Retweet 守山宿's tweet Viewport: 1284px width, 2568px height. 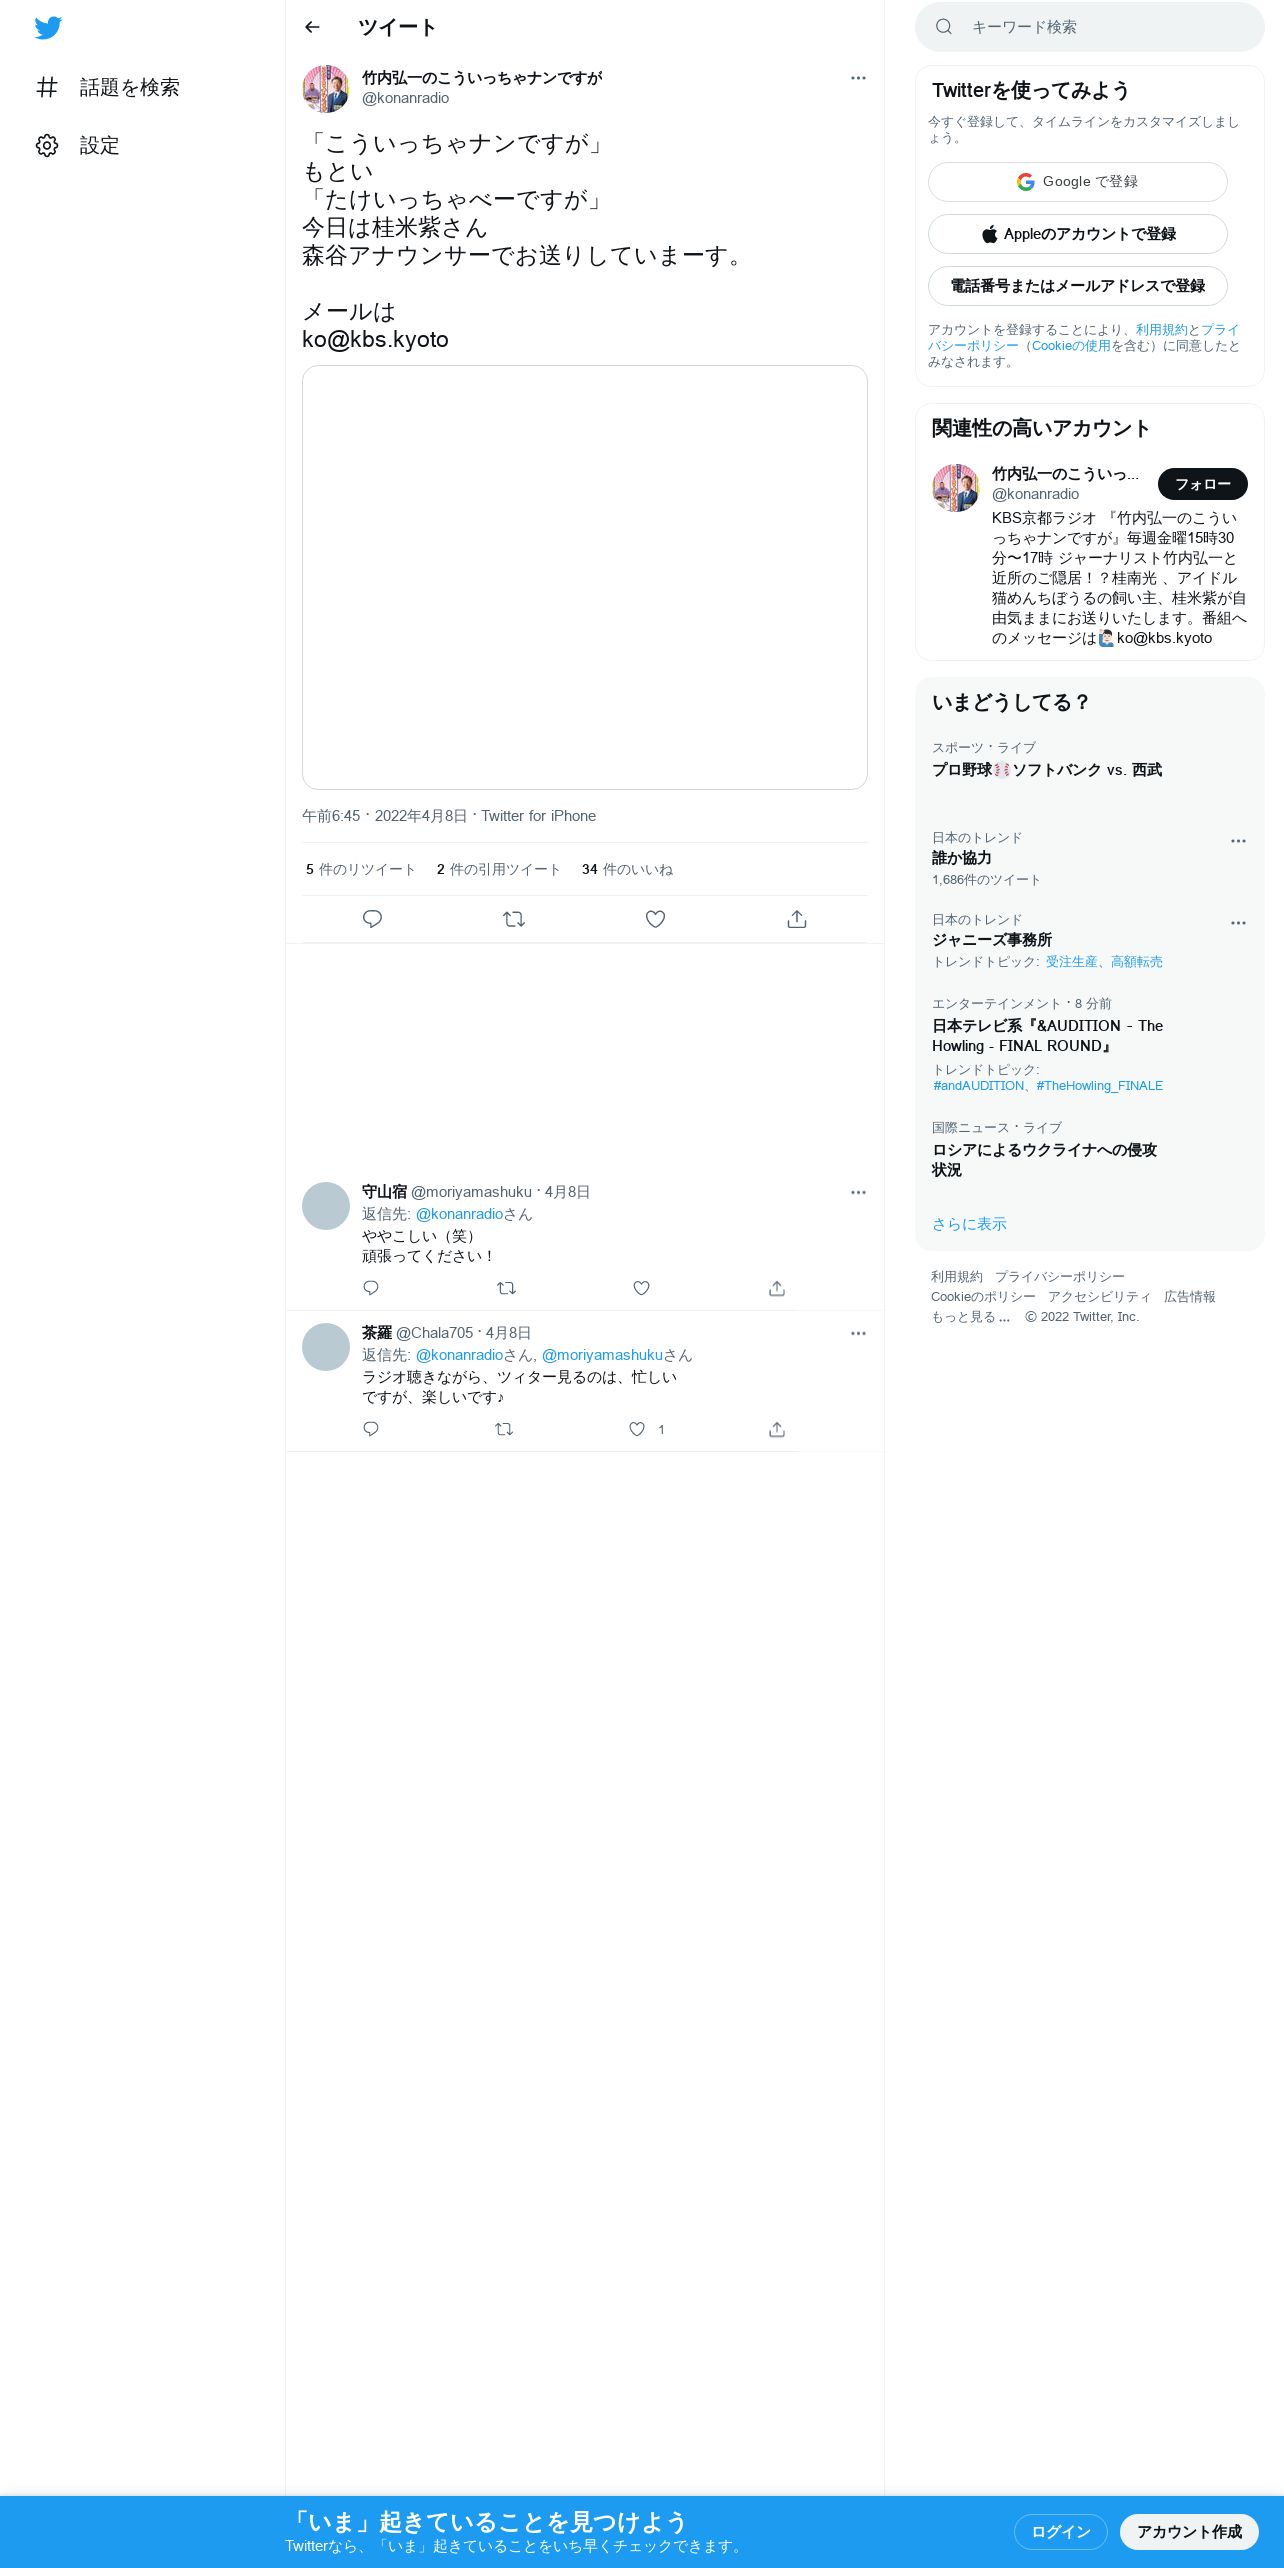pyautogui.click(x=506, y=1288)
